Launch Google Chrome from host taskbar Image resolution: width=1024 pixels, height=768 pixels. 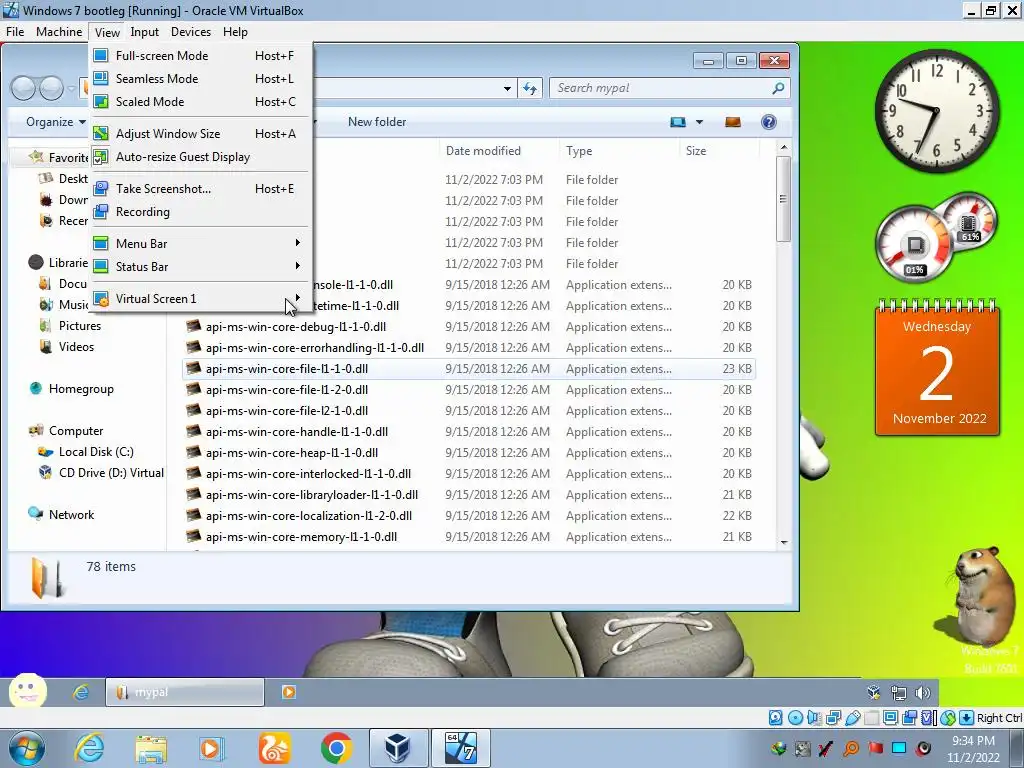(336, 748)
